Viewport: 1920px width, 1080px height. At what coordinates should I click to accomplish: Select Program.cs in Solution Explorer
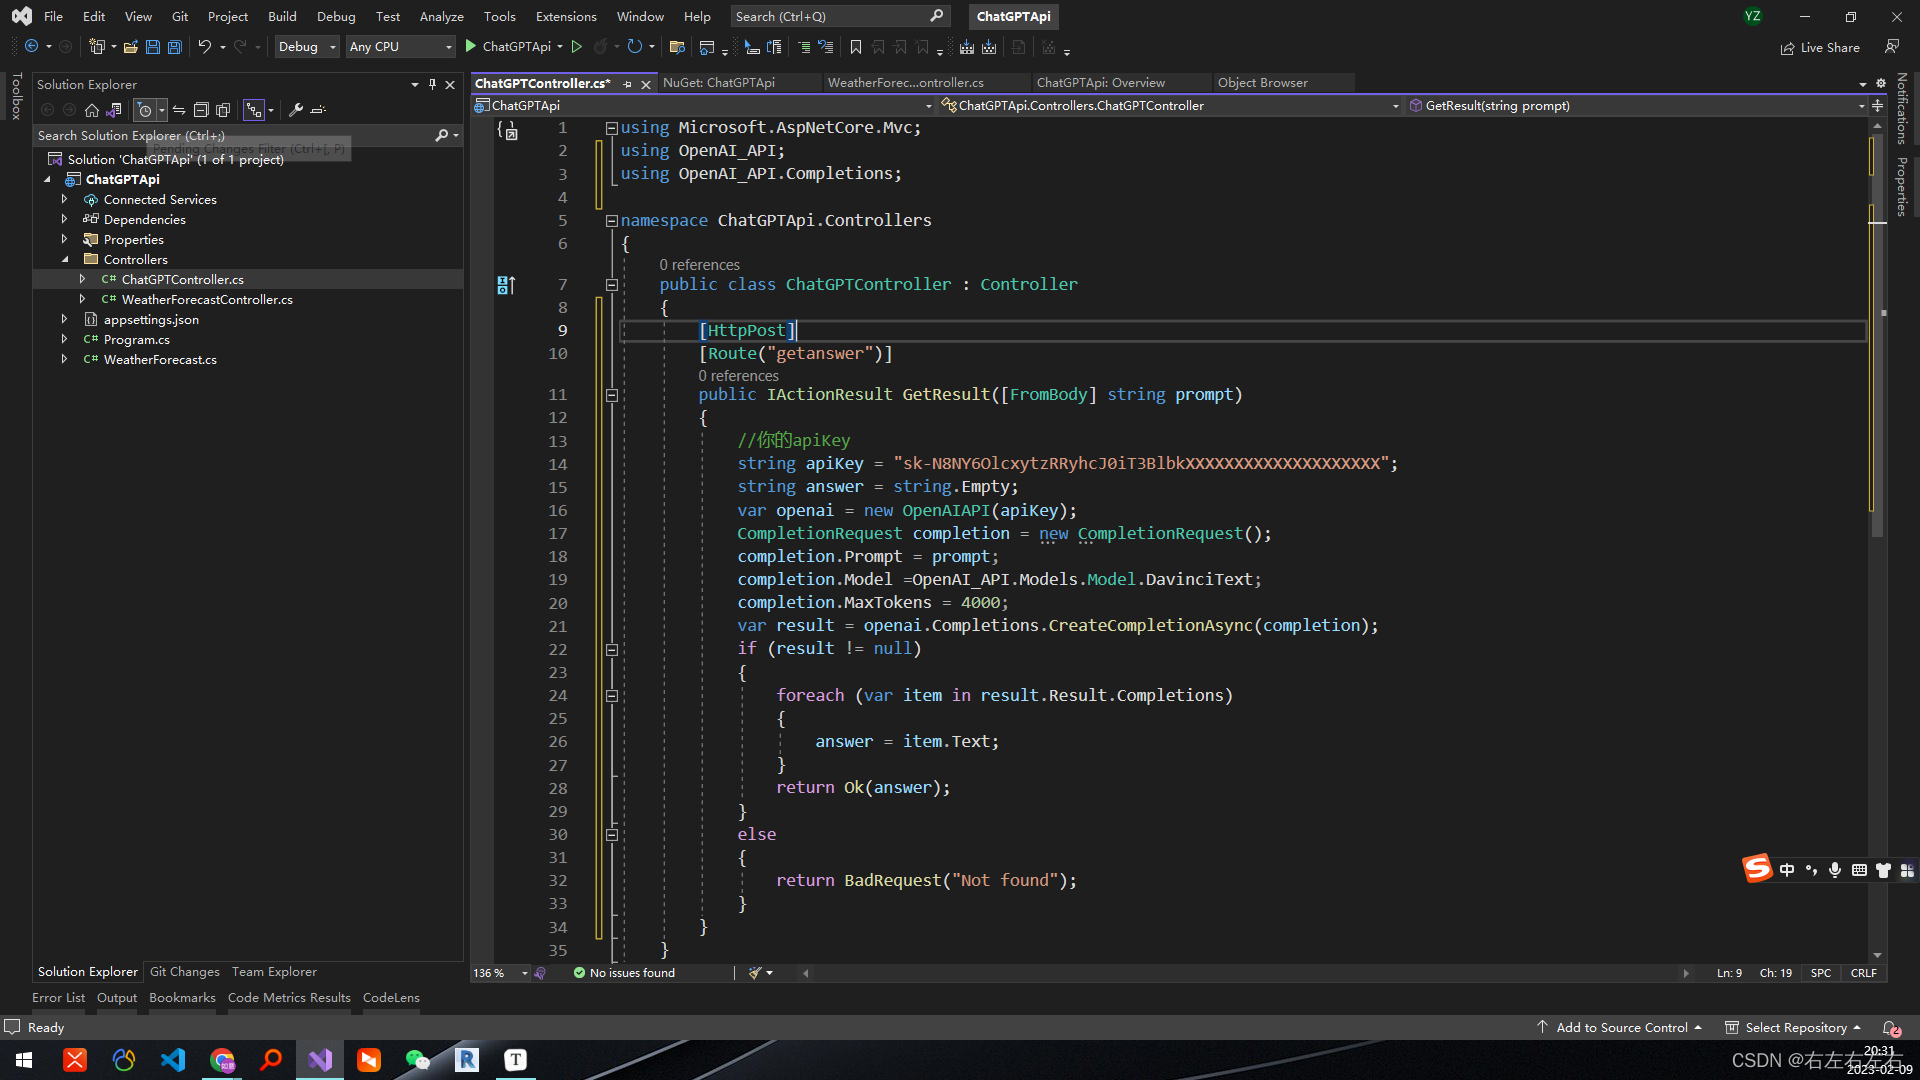137,340
